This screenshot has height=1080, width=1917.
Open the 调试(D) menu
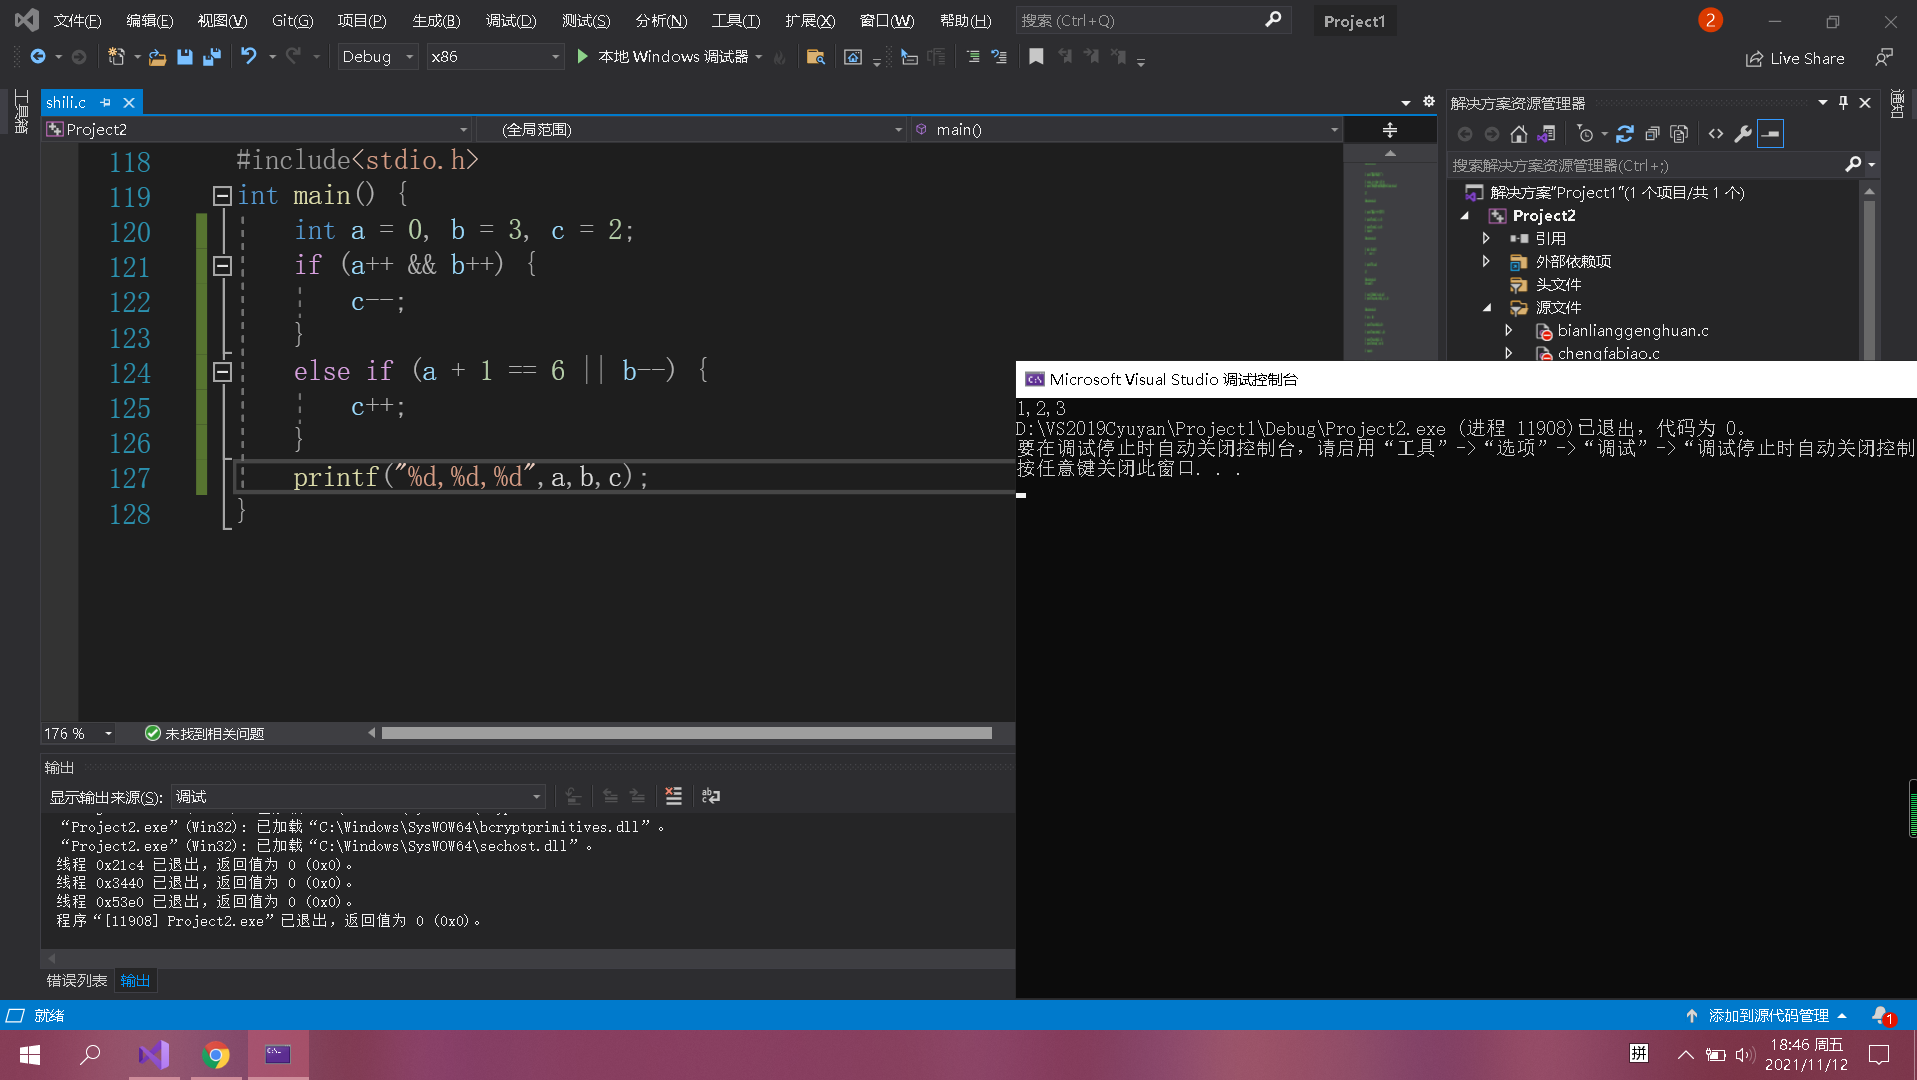tap(511, 20)
